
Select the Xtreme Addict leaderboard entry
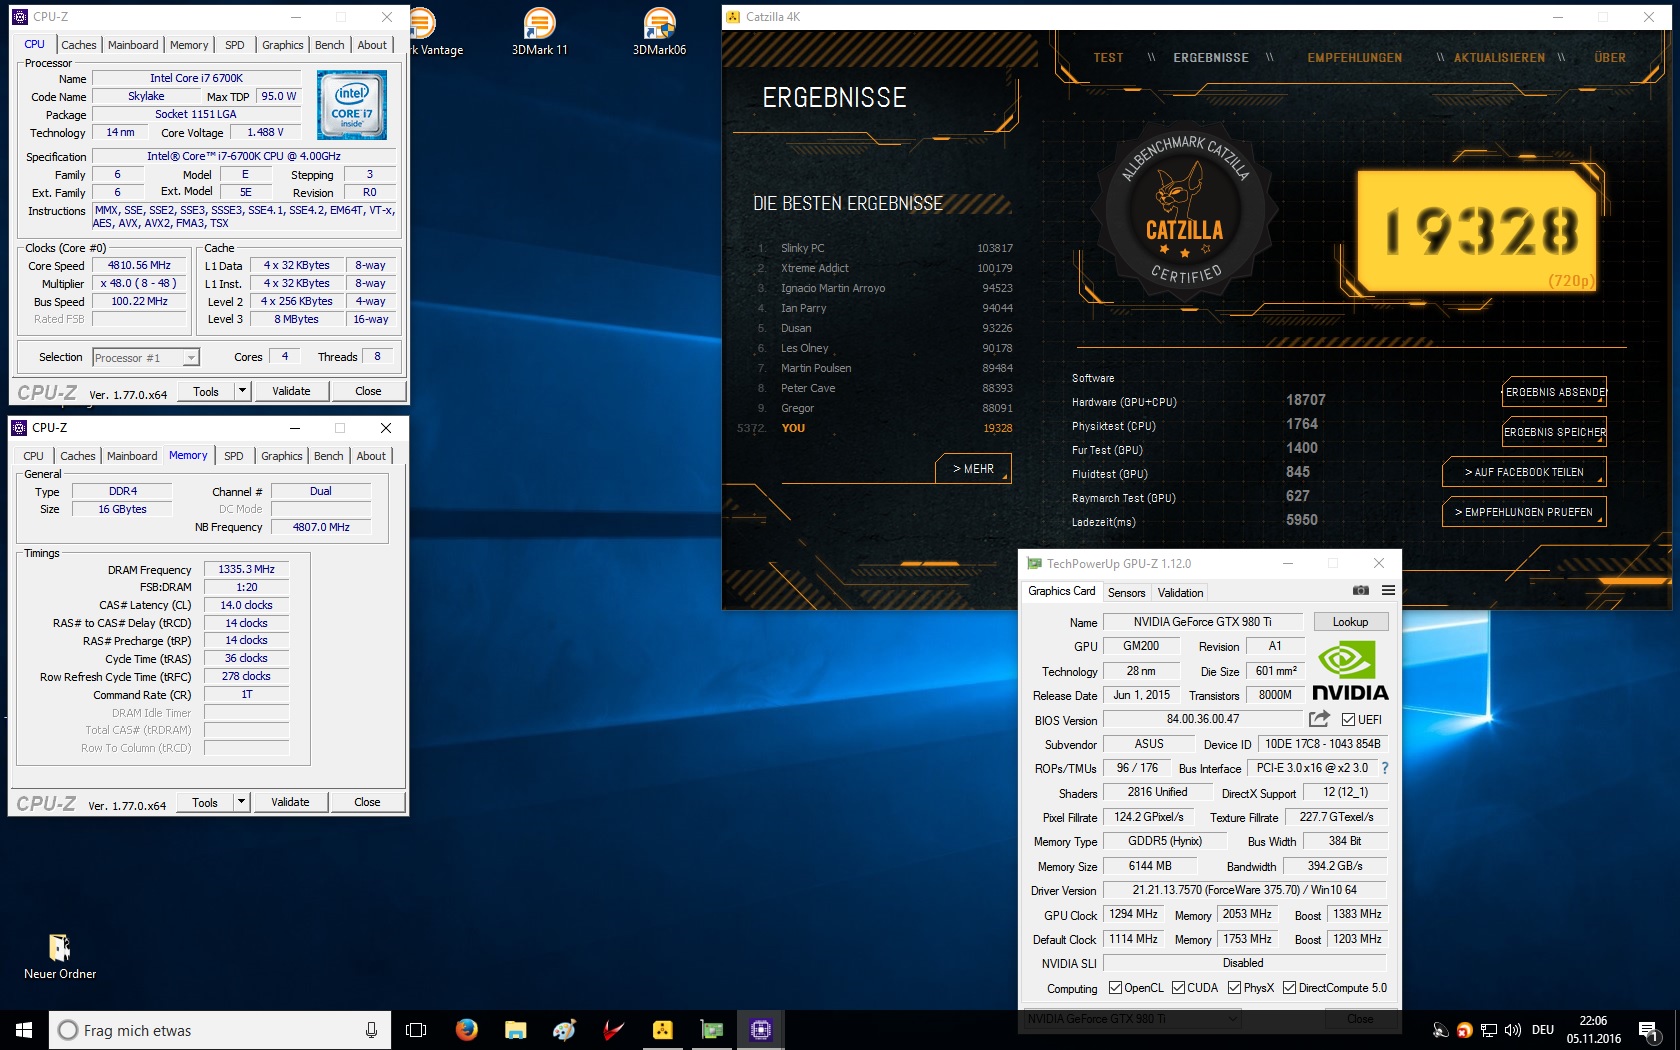tap(884, 268)
